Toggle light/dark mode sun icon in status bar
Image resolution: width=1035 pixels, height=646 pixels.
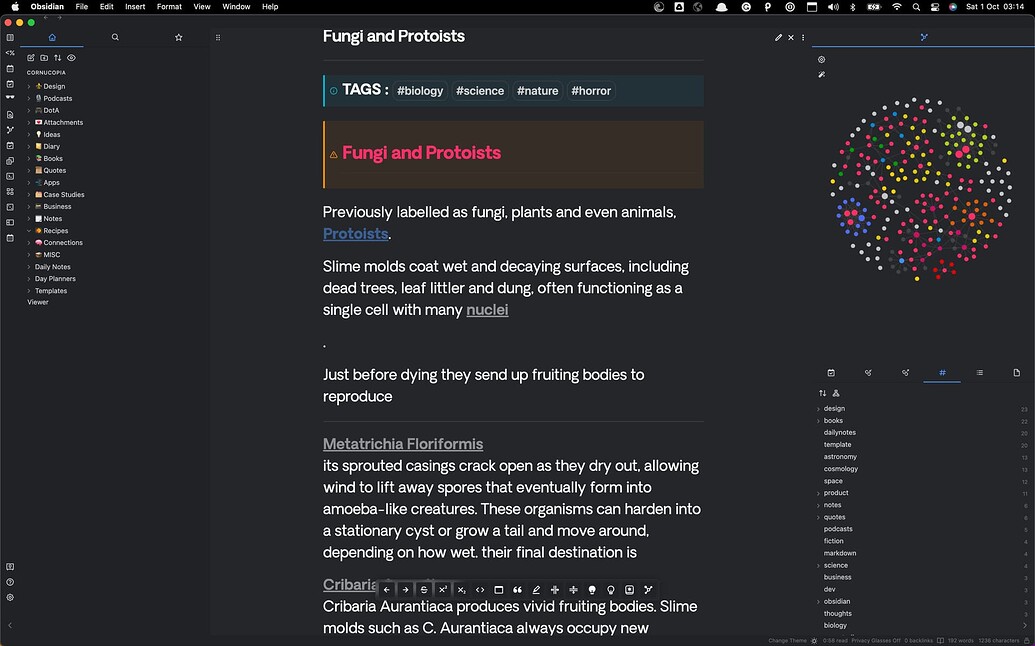click(813, 640)
